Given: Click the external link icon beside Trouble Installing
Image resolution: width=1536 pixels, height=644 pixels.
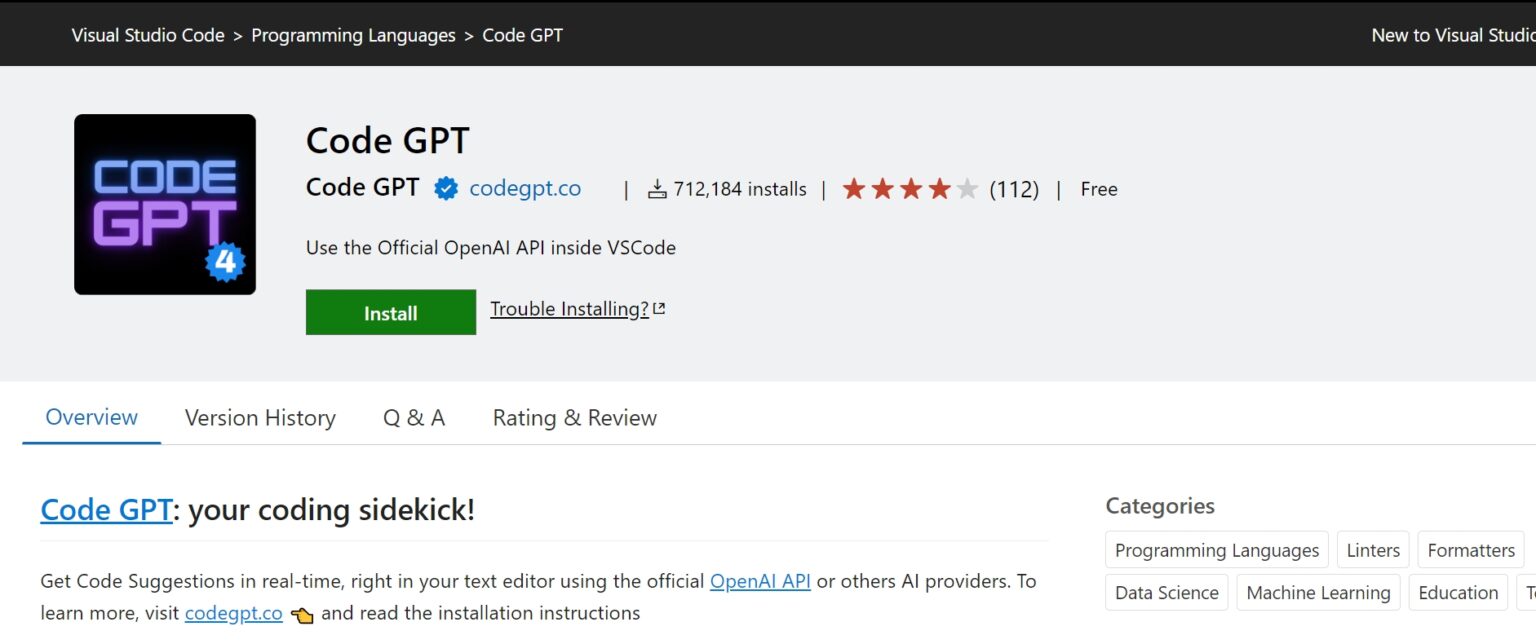Looking at the screenshot, I should click(659, 309).
